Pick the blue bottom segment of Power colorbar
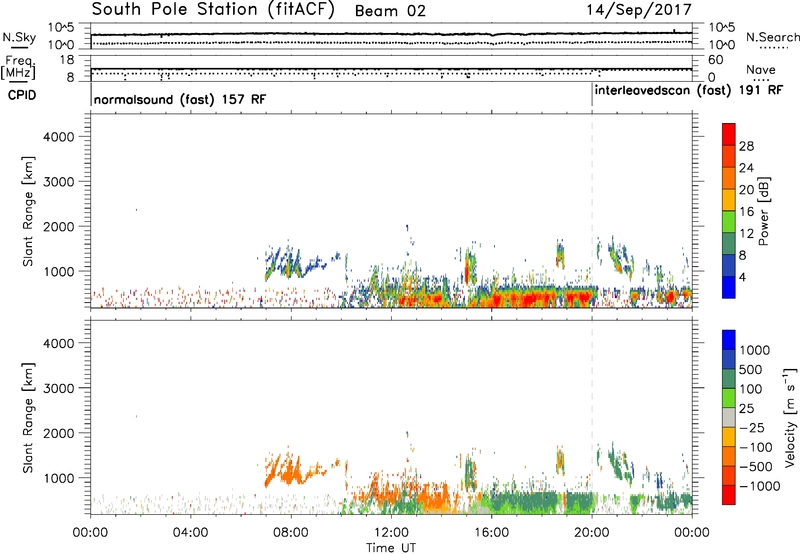This screenshot has height=554, width=800. tap(729, 287)
